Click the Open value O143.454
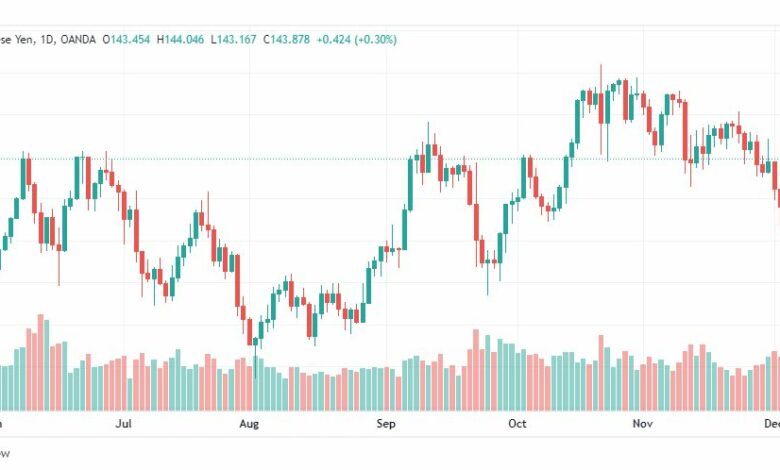 126,39
